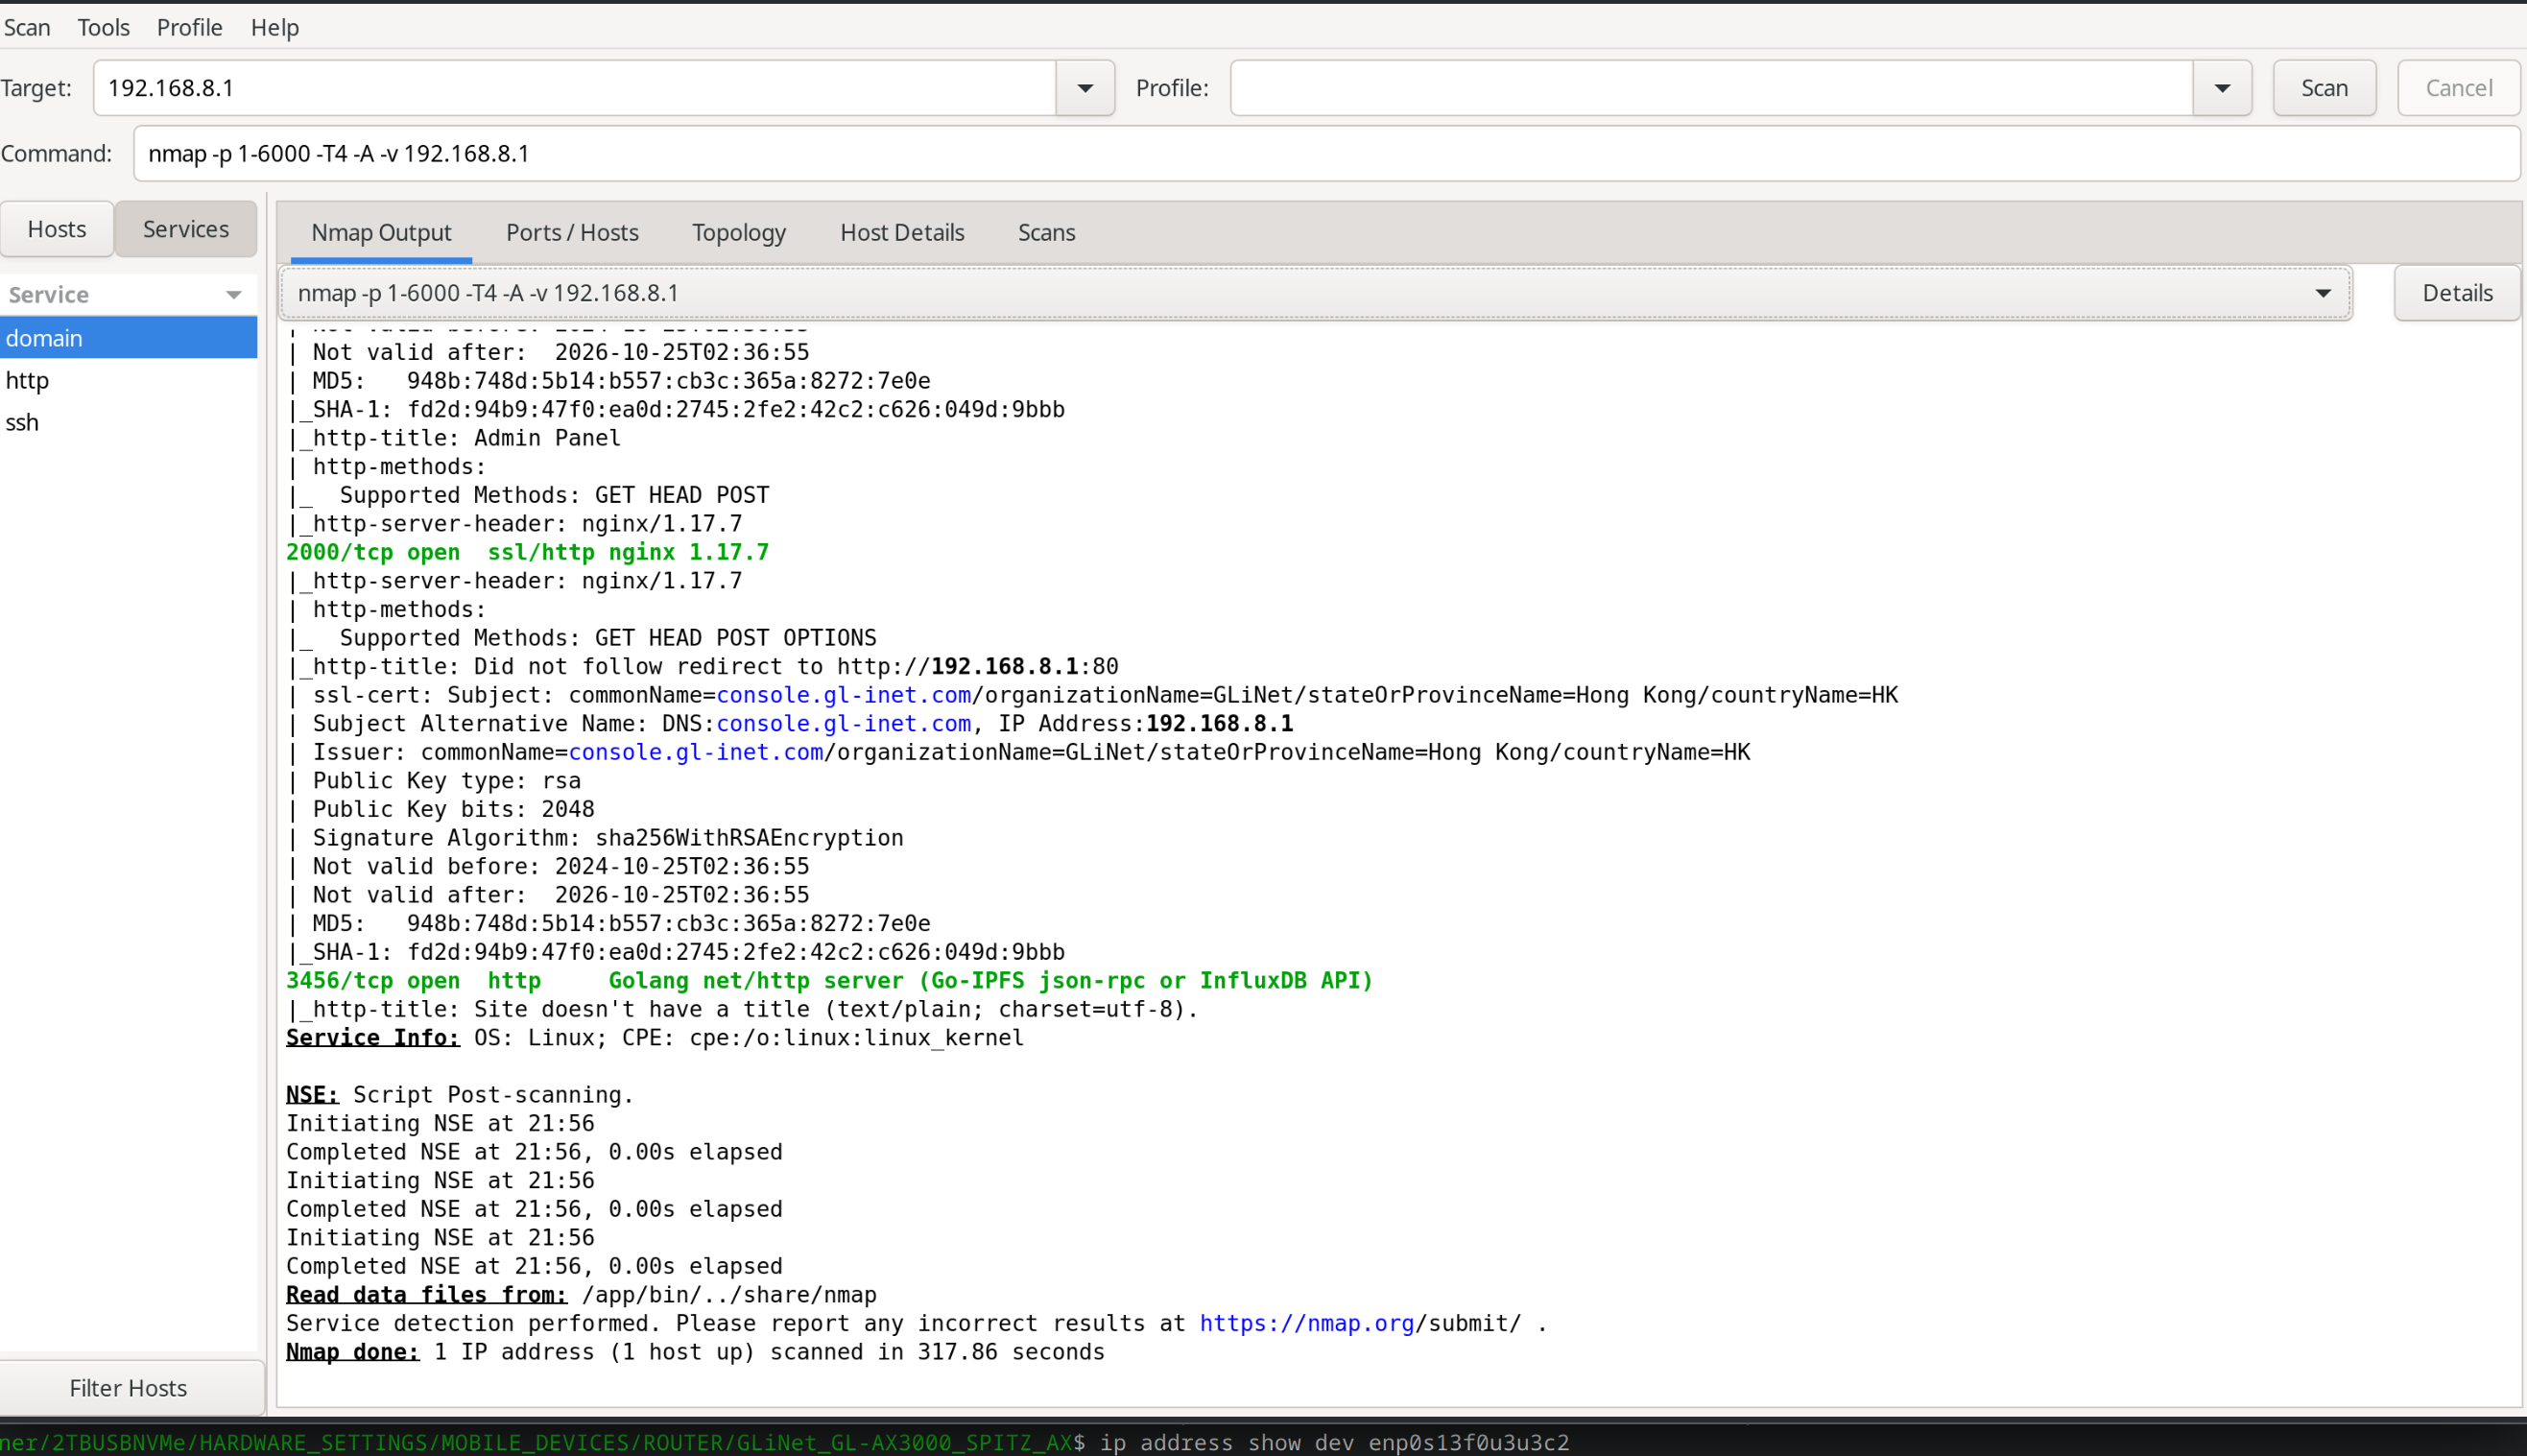Switch to the Topology tab
Screen dimensions: 2527x1456
pyautogui.click(x=738, y=232)
